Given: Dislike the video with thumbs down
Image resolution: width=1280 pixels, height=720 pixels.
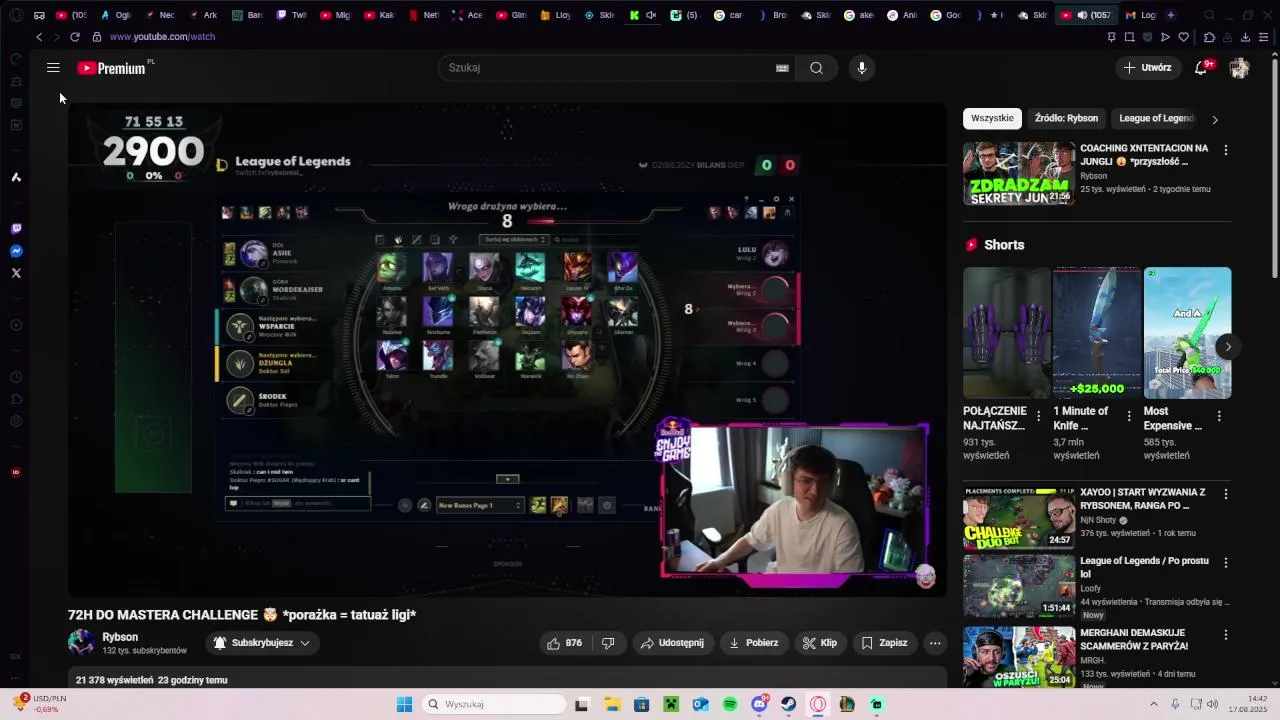Looking at the screenshot, I should (608, 643).
